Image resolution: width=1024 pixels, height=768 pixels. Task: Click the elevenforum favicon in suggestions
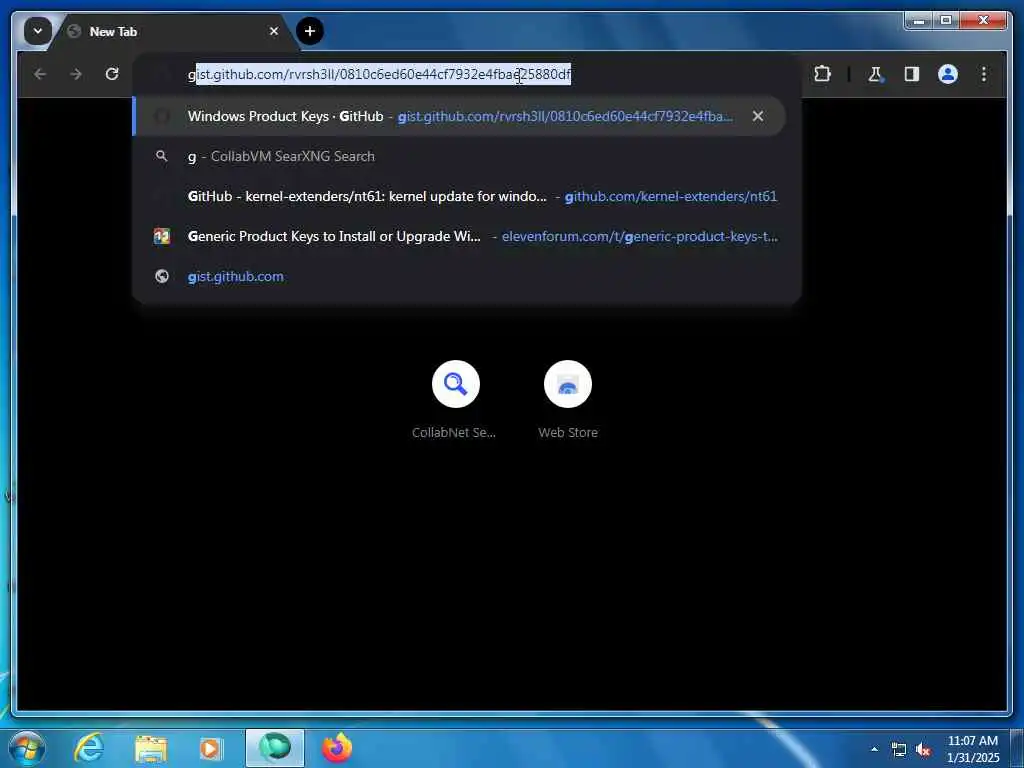click(x=161, y=236)
